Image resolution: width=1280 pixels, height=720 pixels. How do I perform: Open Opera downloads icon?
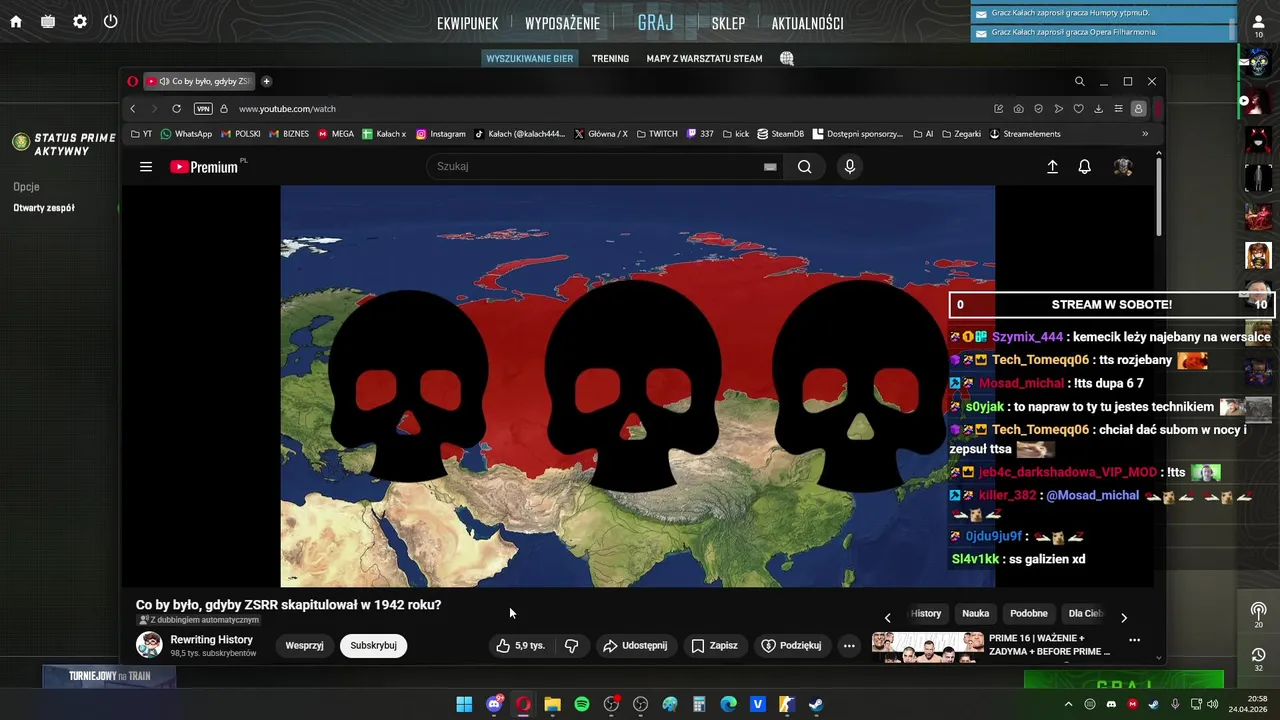coord(1098,108)
